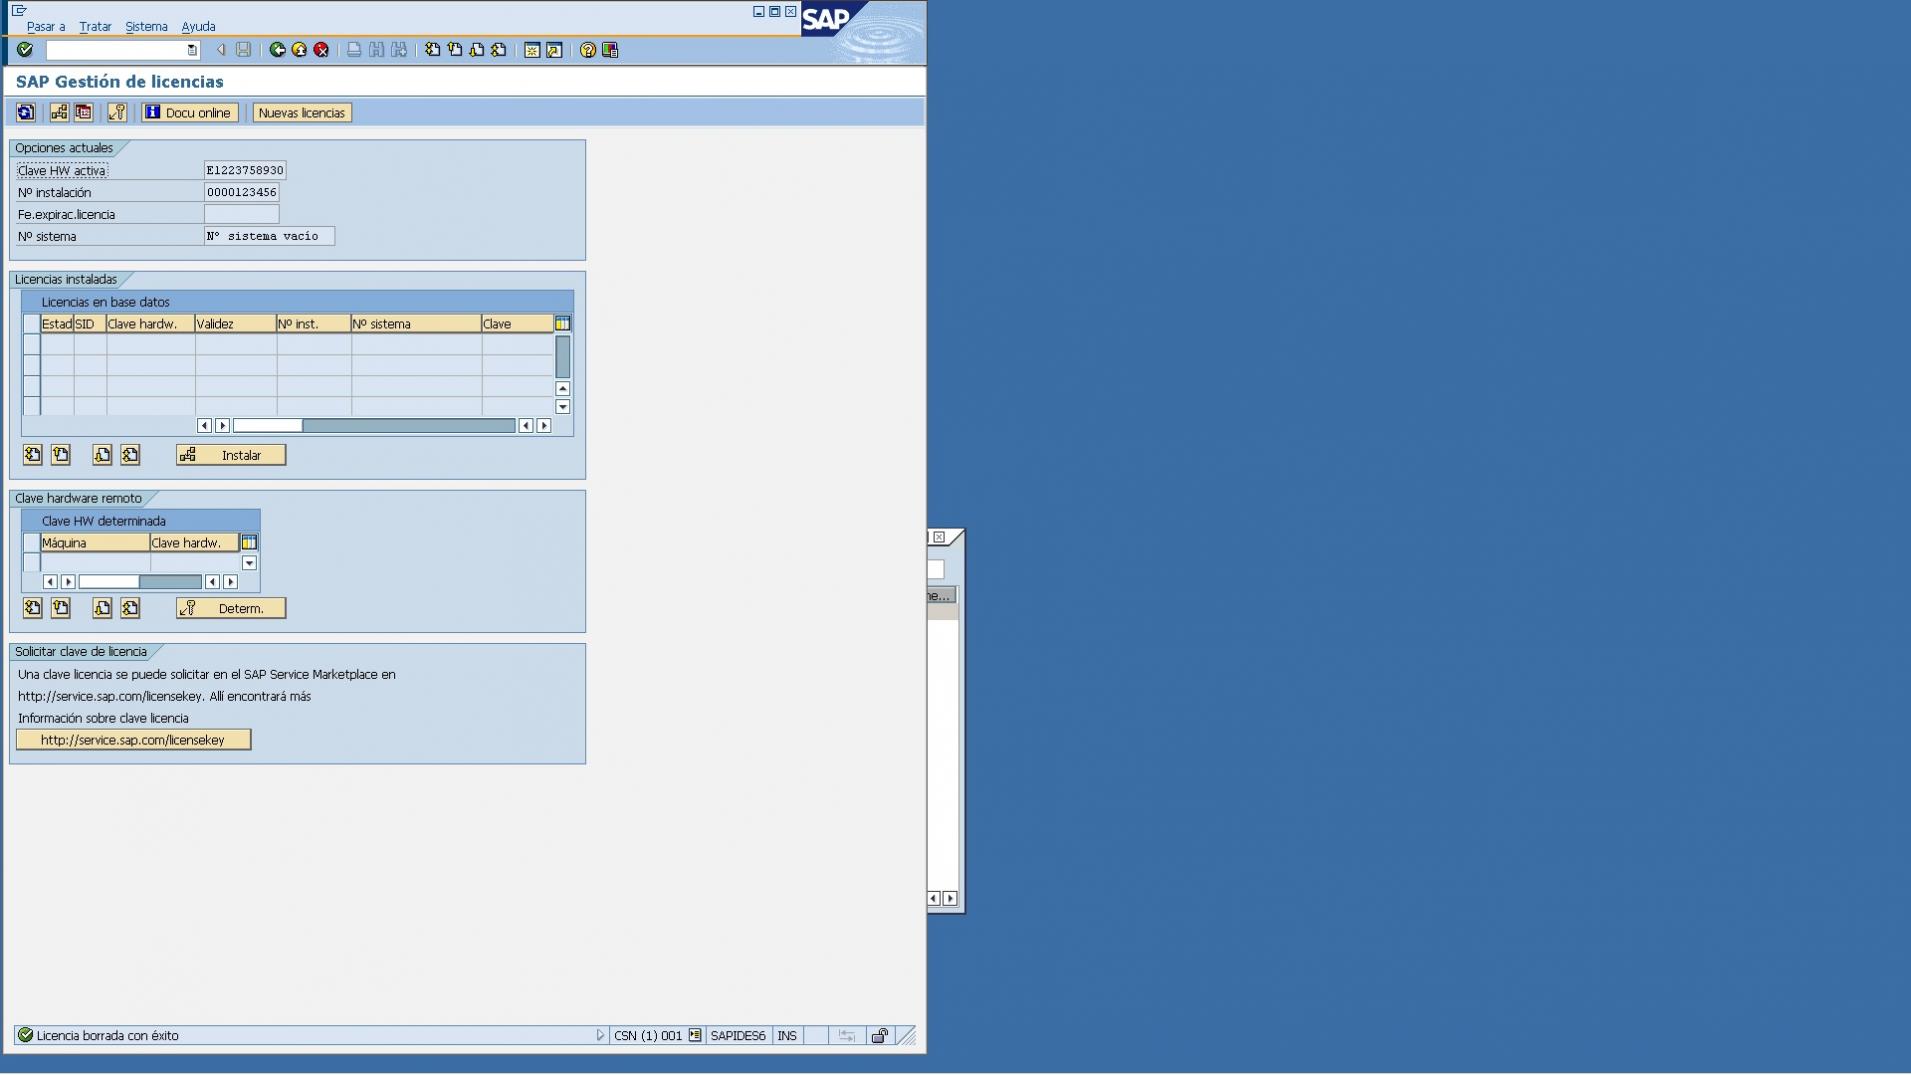Open command field history dropdown
The width and height of the screenshot is (1911, 1075).
click(x=192, y=50)
